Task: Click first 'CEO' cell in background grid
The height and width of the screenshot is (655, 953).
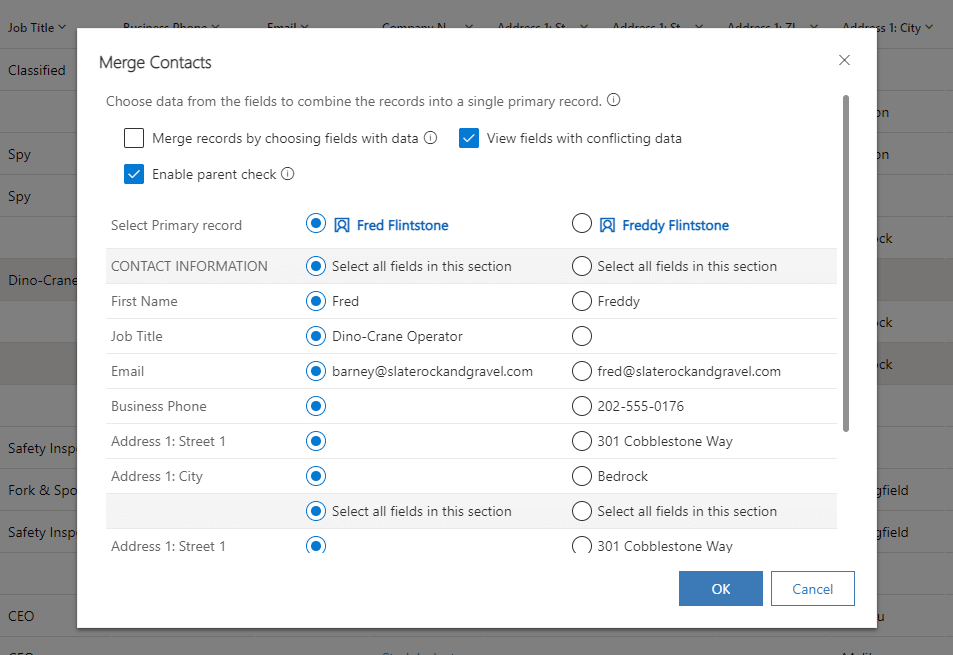Action: (21, 616)
